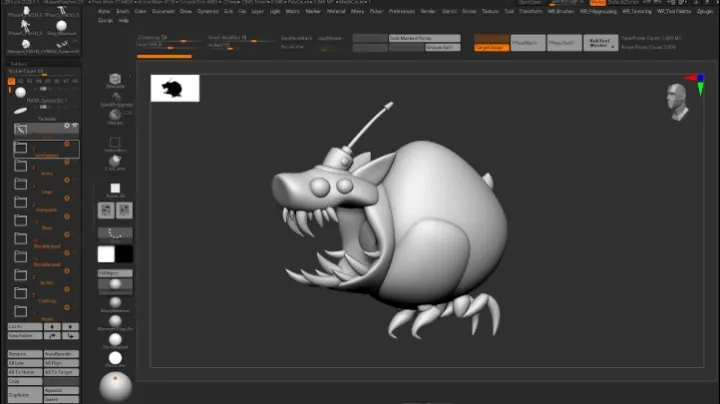Screen dimensions: 720x404
Task: Click the Groups Split button
Action: pyautogui.click(x=443, y=47)
